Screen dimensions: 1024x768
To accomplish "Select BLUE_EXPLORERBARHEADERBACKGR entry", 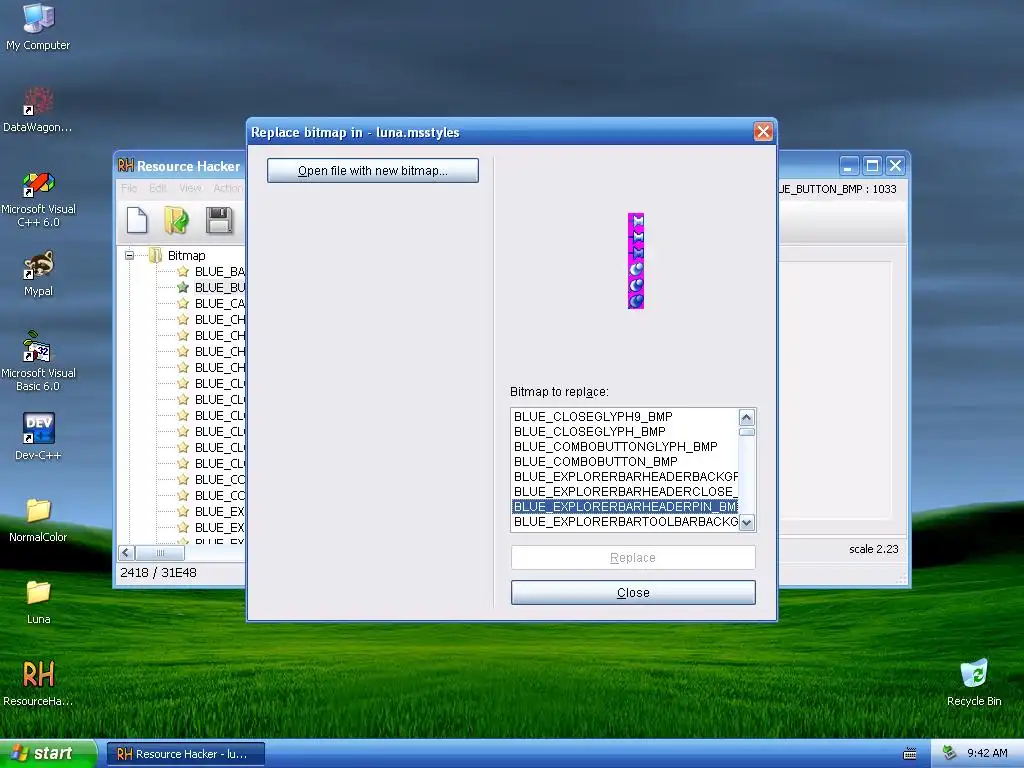I will [x=625, y=477].
